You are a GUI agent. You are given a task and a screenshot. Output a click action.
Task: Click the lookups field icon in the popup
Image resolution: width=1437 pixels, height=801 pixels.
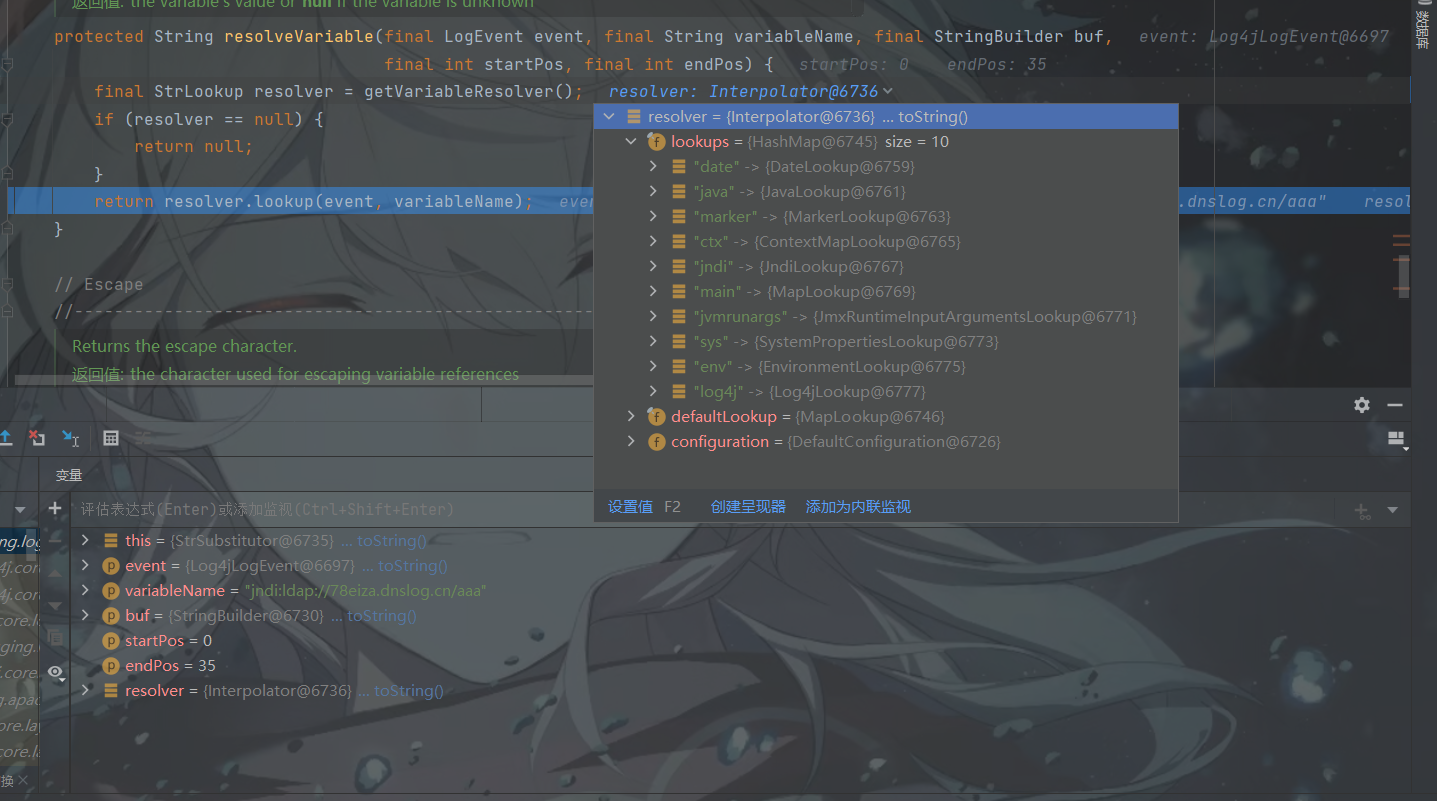657,142
